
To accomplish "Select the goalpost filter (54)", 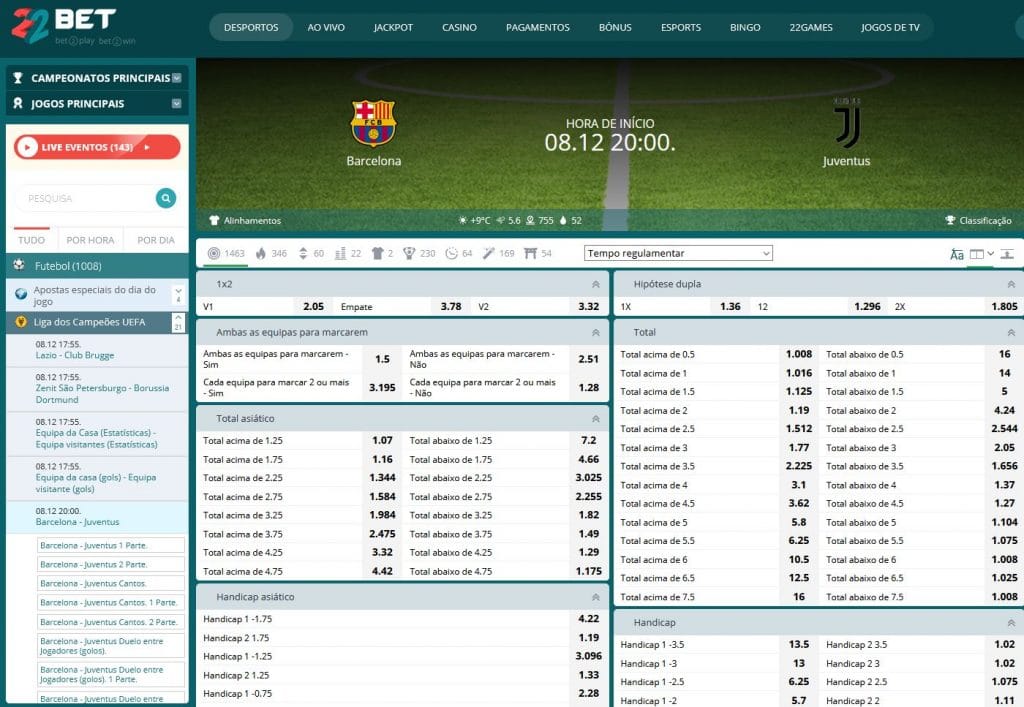I will click(x=537, y=253).
